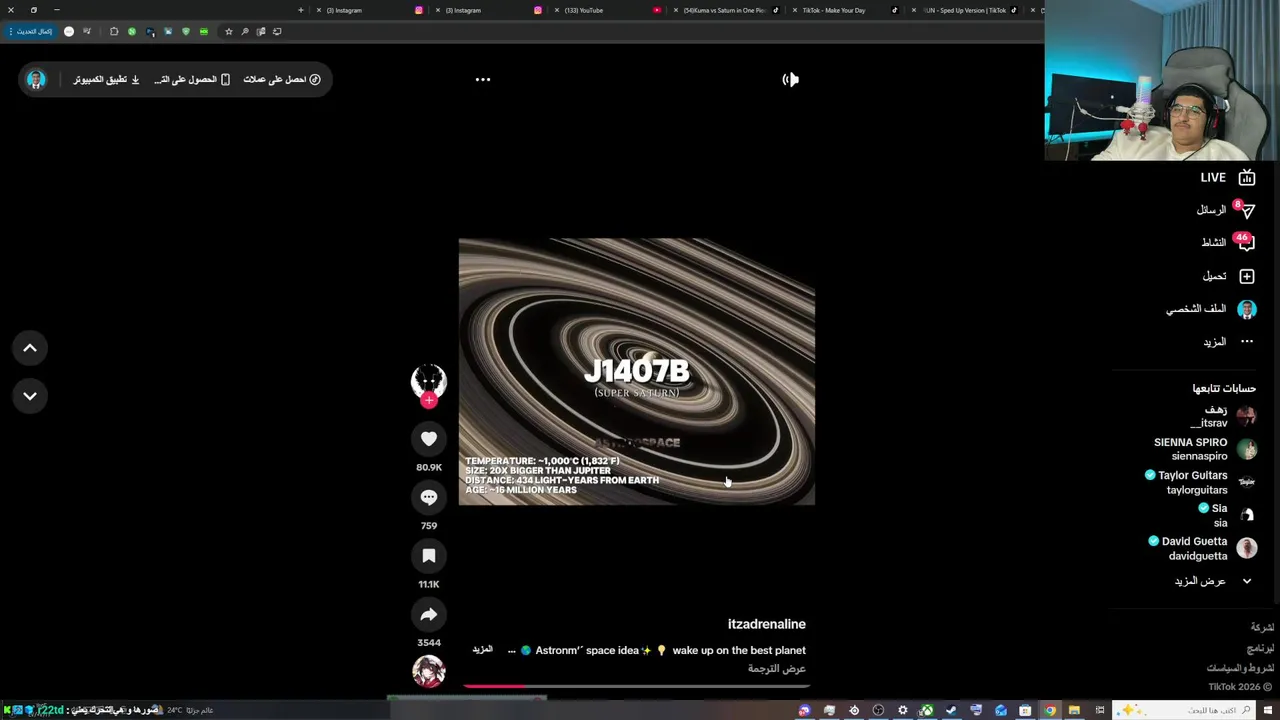Click the Windows search box
This screenshot has width=1280, height=720.
coord(1184,710)
